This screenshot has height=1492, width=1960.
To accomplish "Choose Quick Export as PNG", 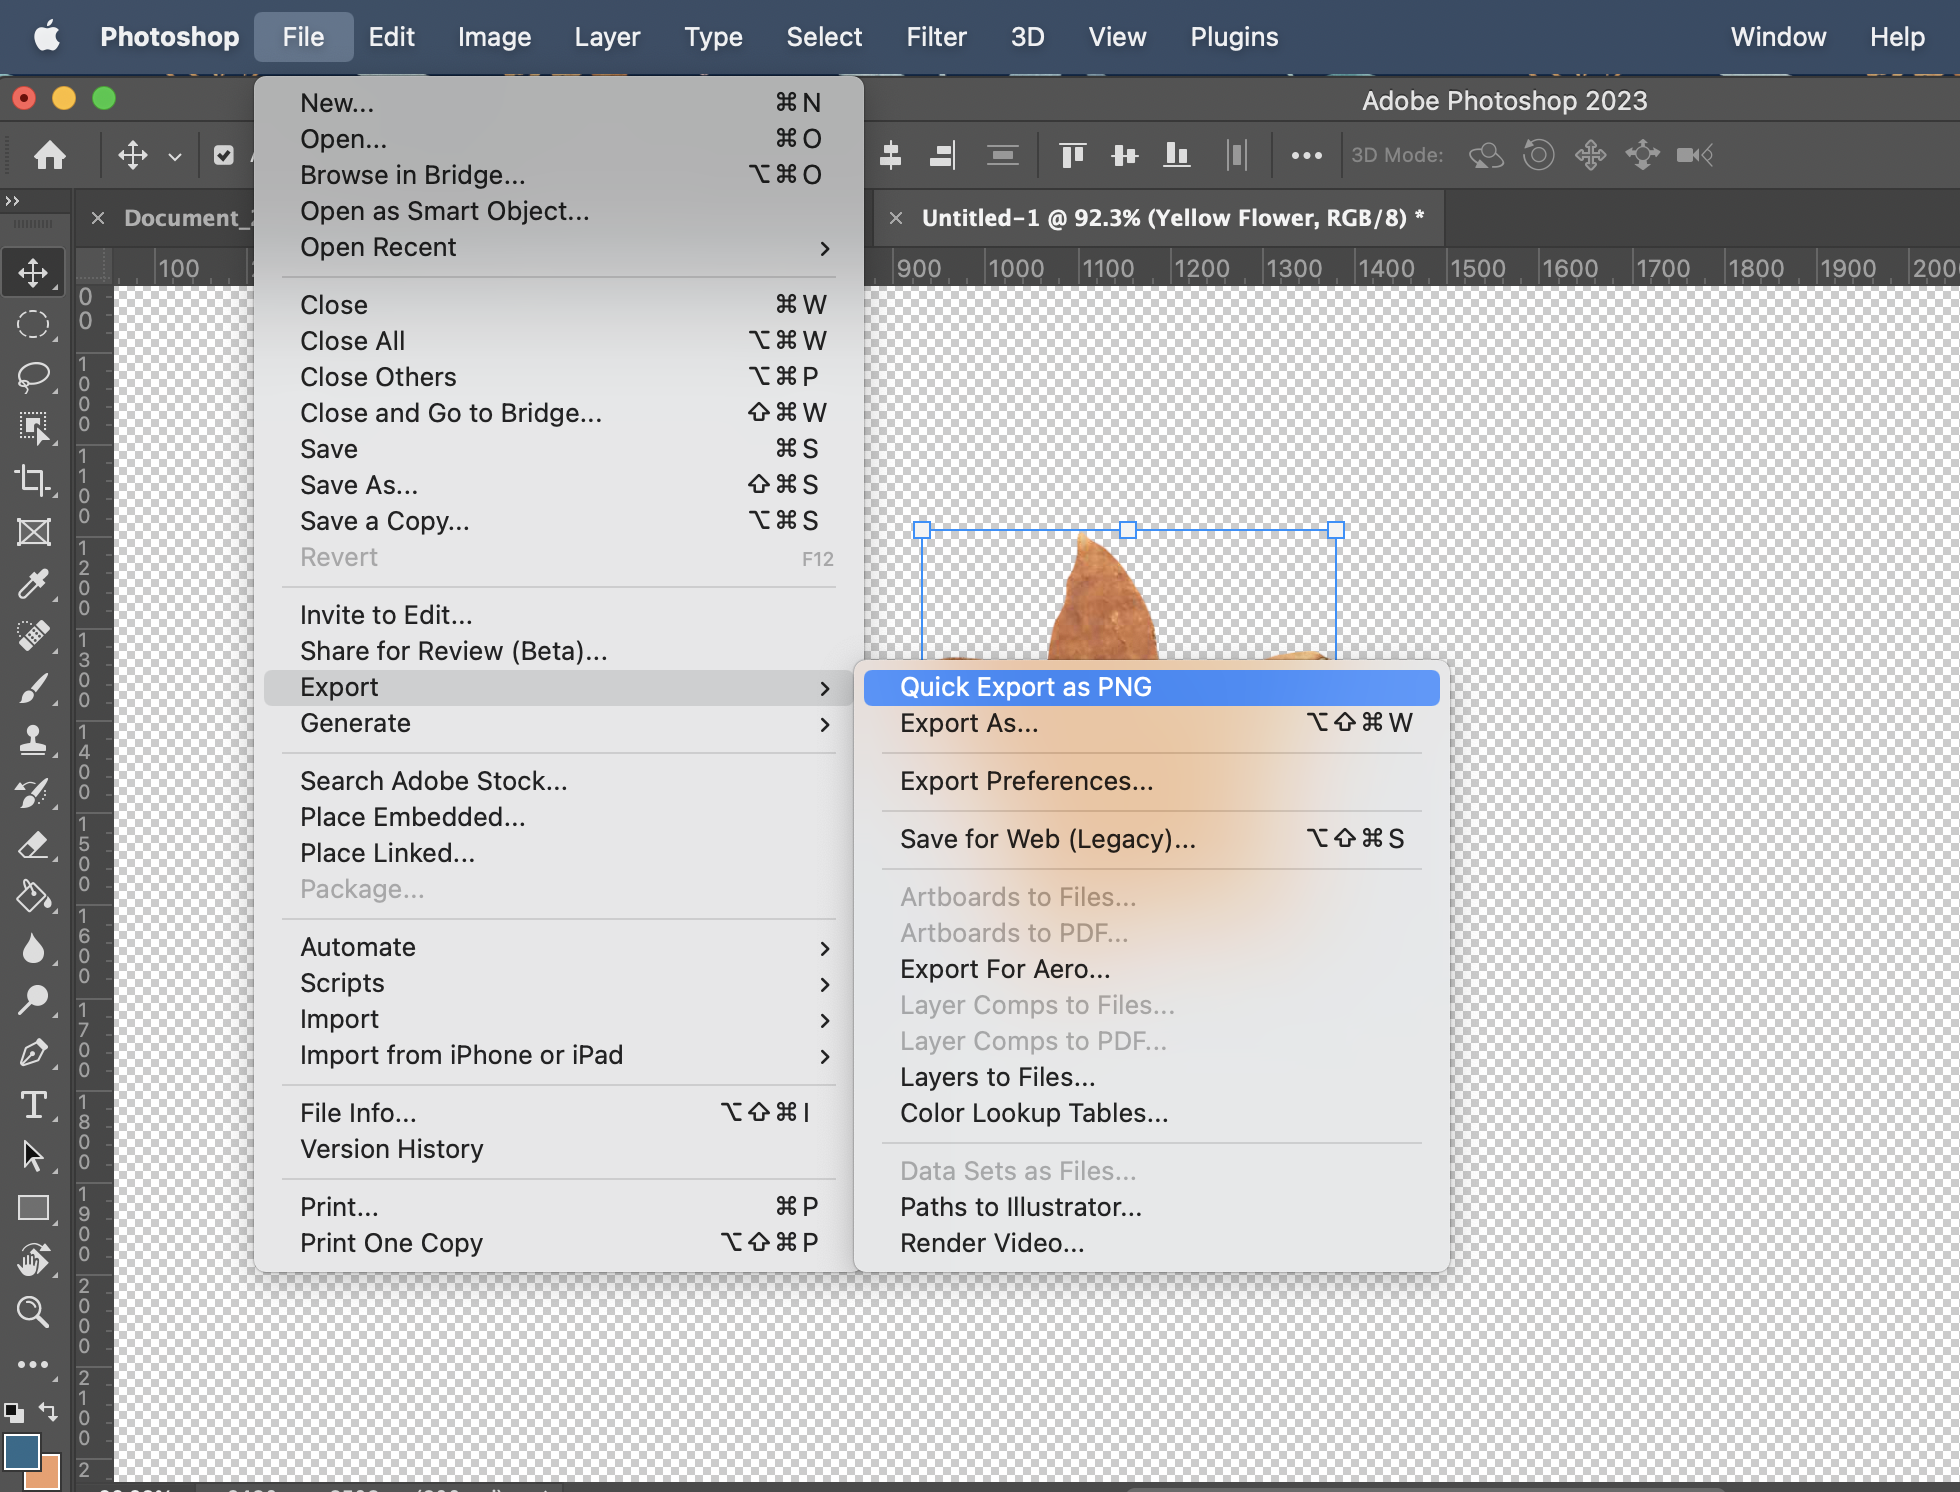I will click(x=1025, y=687).
